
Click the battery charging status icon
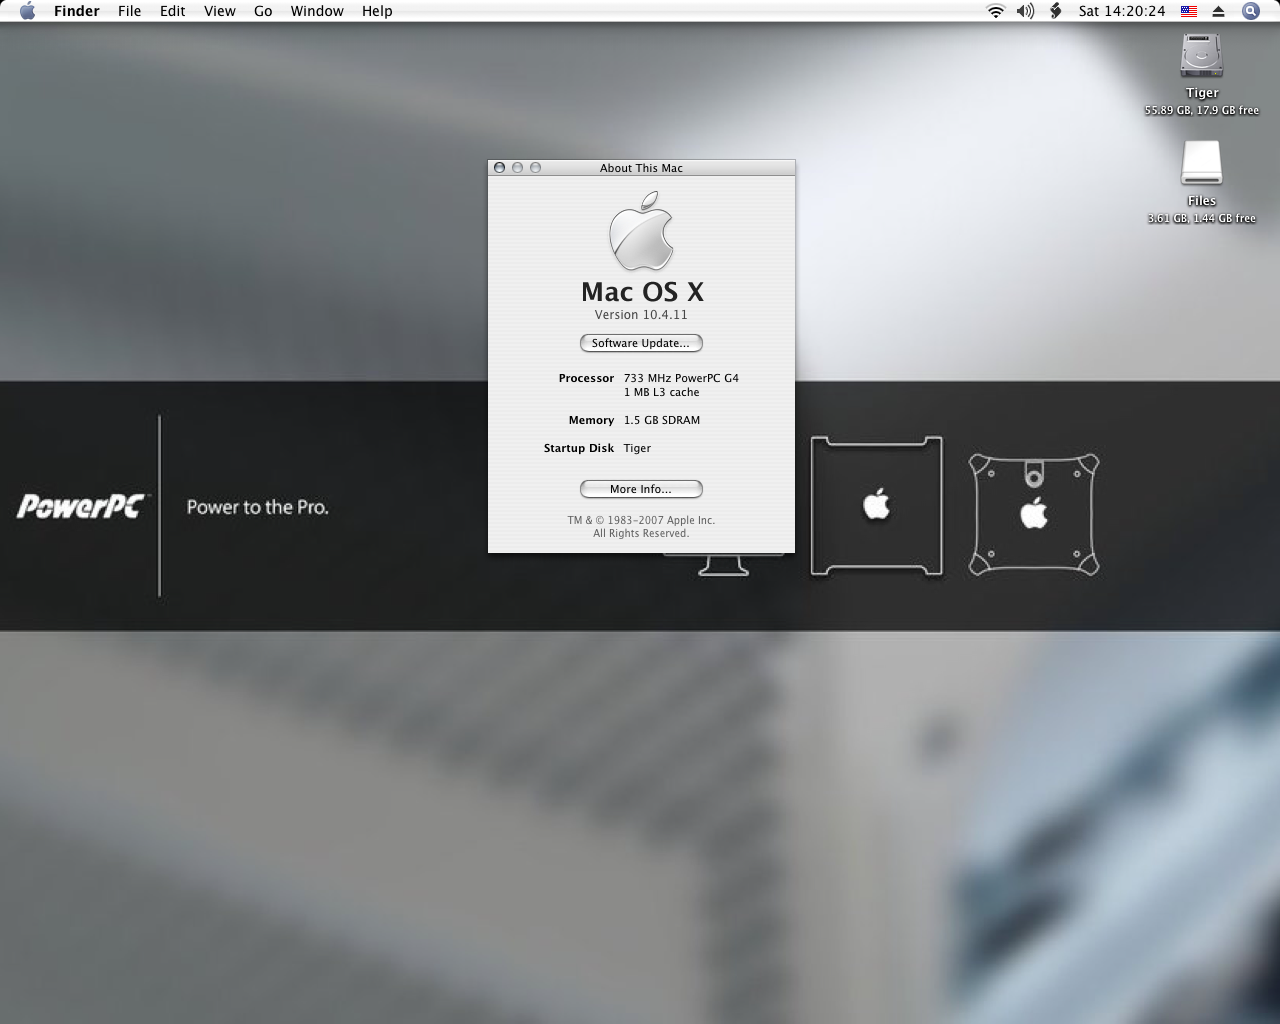pyautogui.click(x=1055, y=11)
